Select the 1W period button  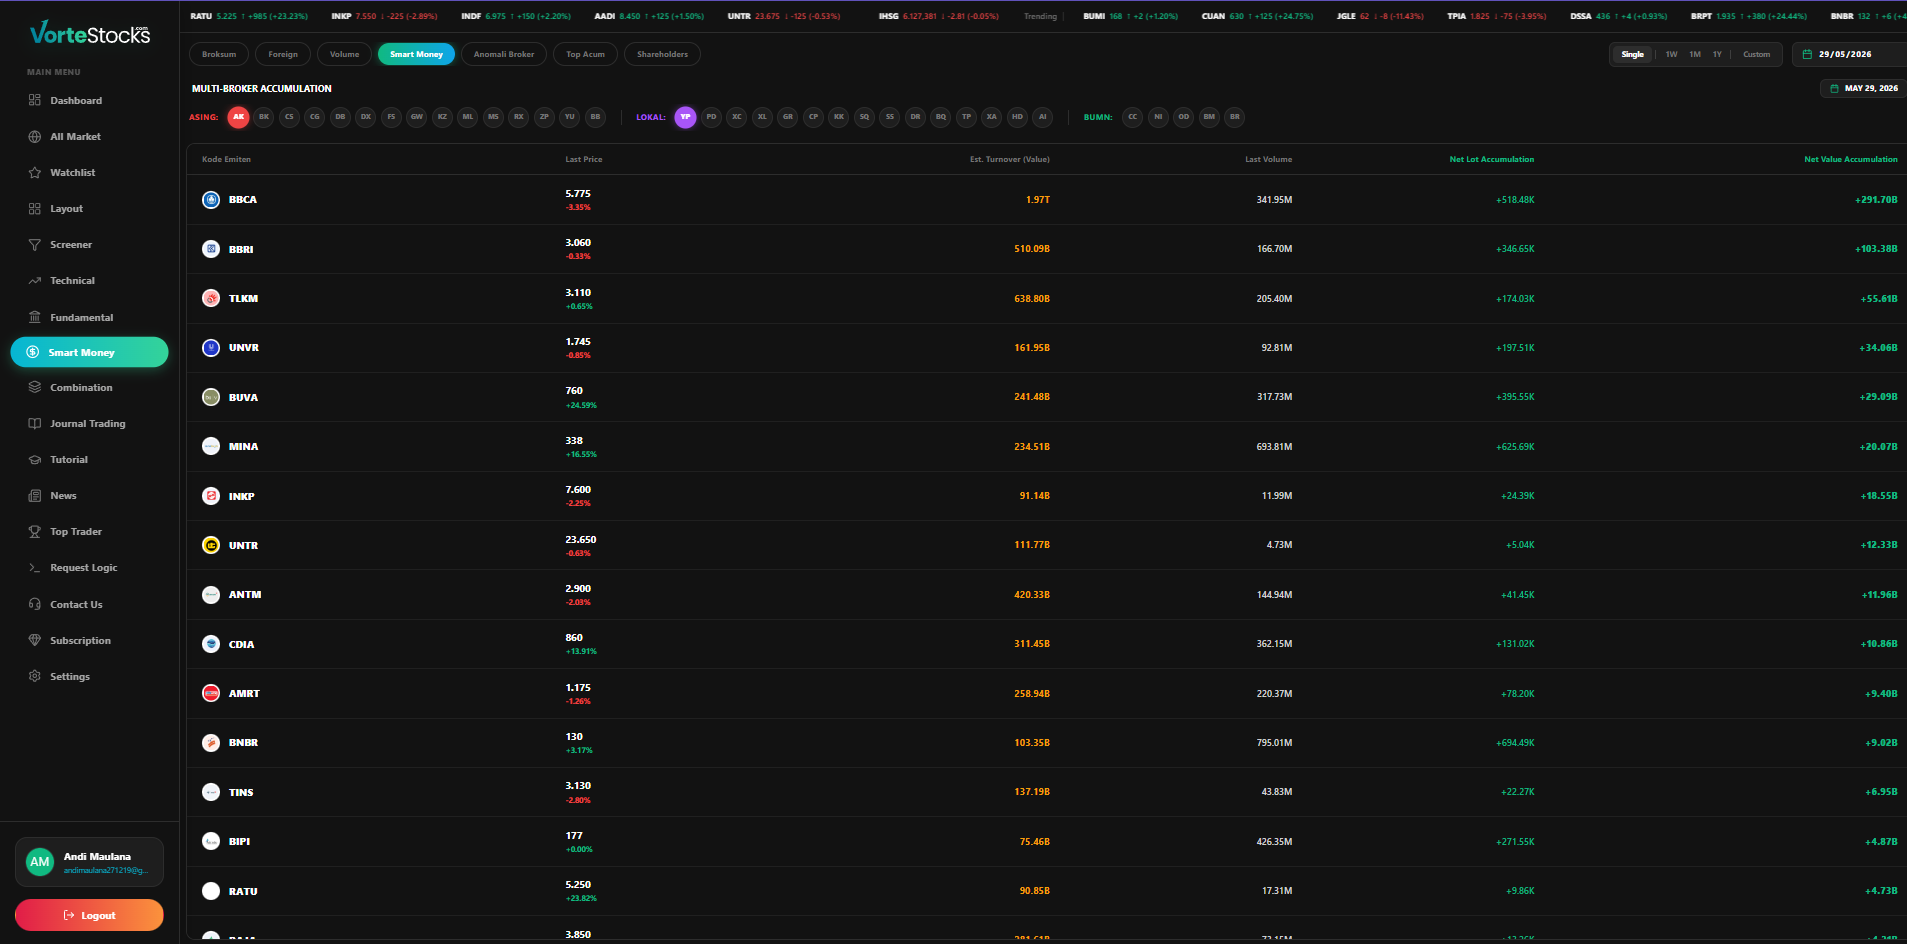pos(1671,54)
